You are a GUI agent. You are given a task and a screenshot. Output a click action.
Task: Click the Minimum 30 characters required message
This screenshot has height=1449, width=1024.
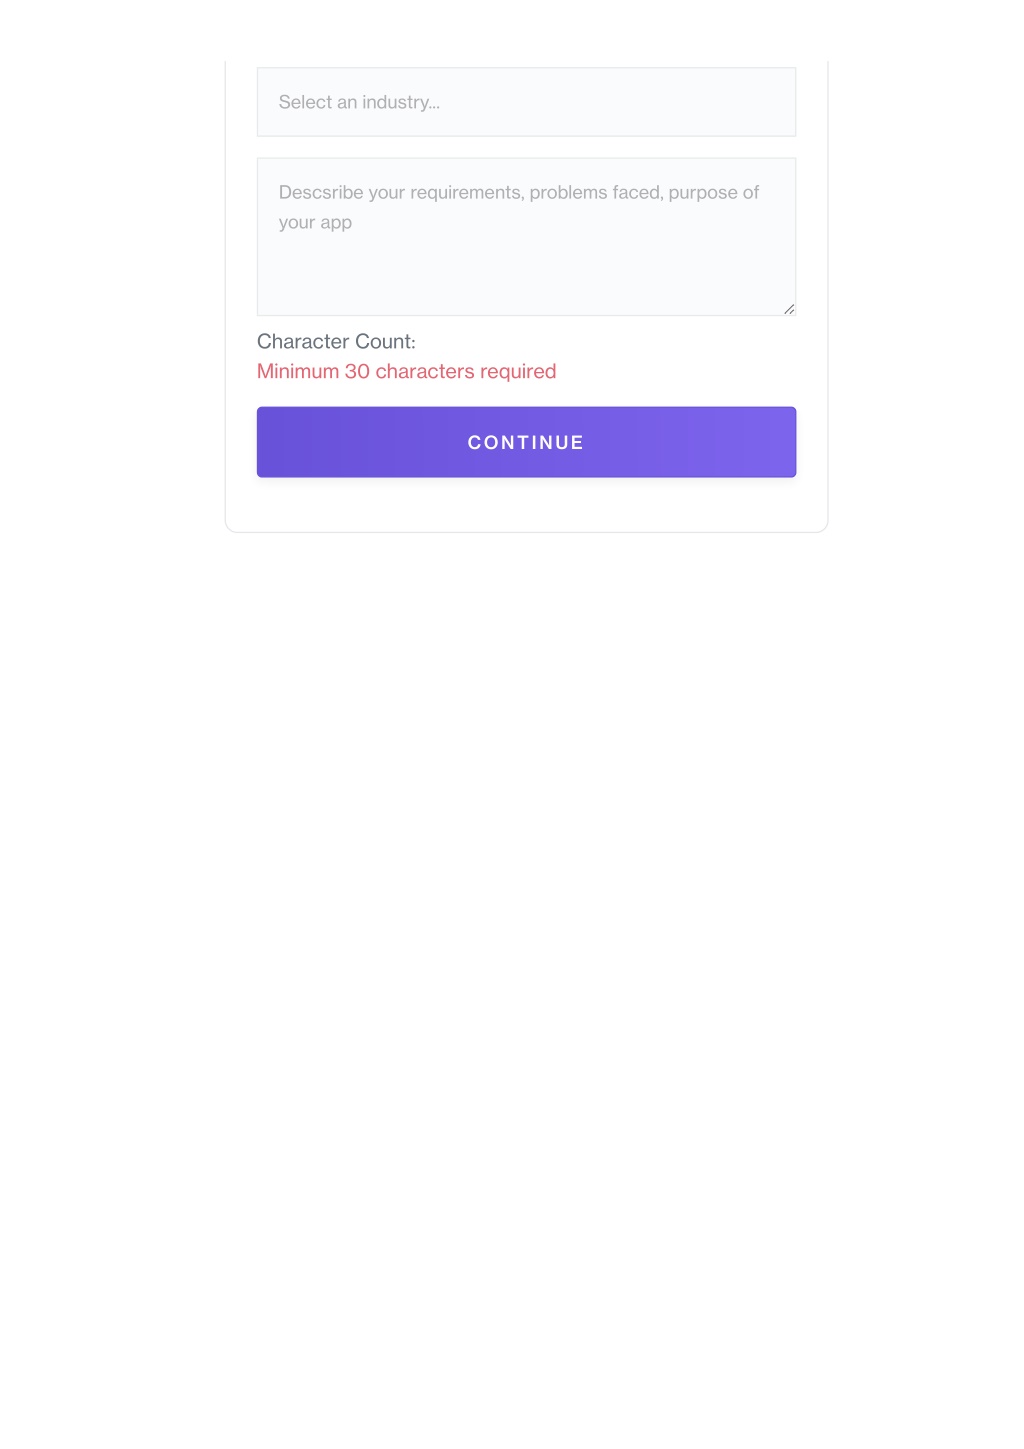coord(406,372)
